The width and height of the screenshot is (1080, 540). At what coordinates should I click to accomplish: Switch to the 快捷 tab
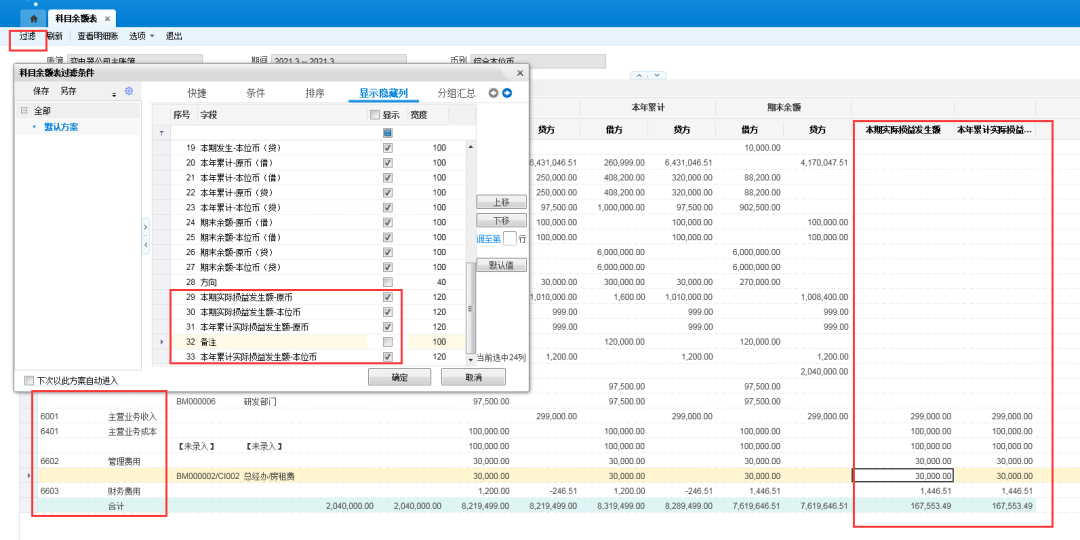point(197,94)
